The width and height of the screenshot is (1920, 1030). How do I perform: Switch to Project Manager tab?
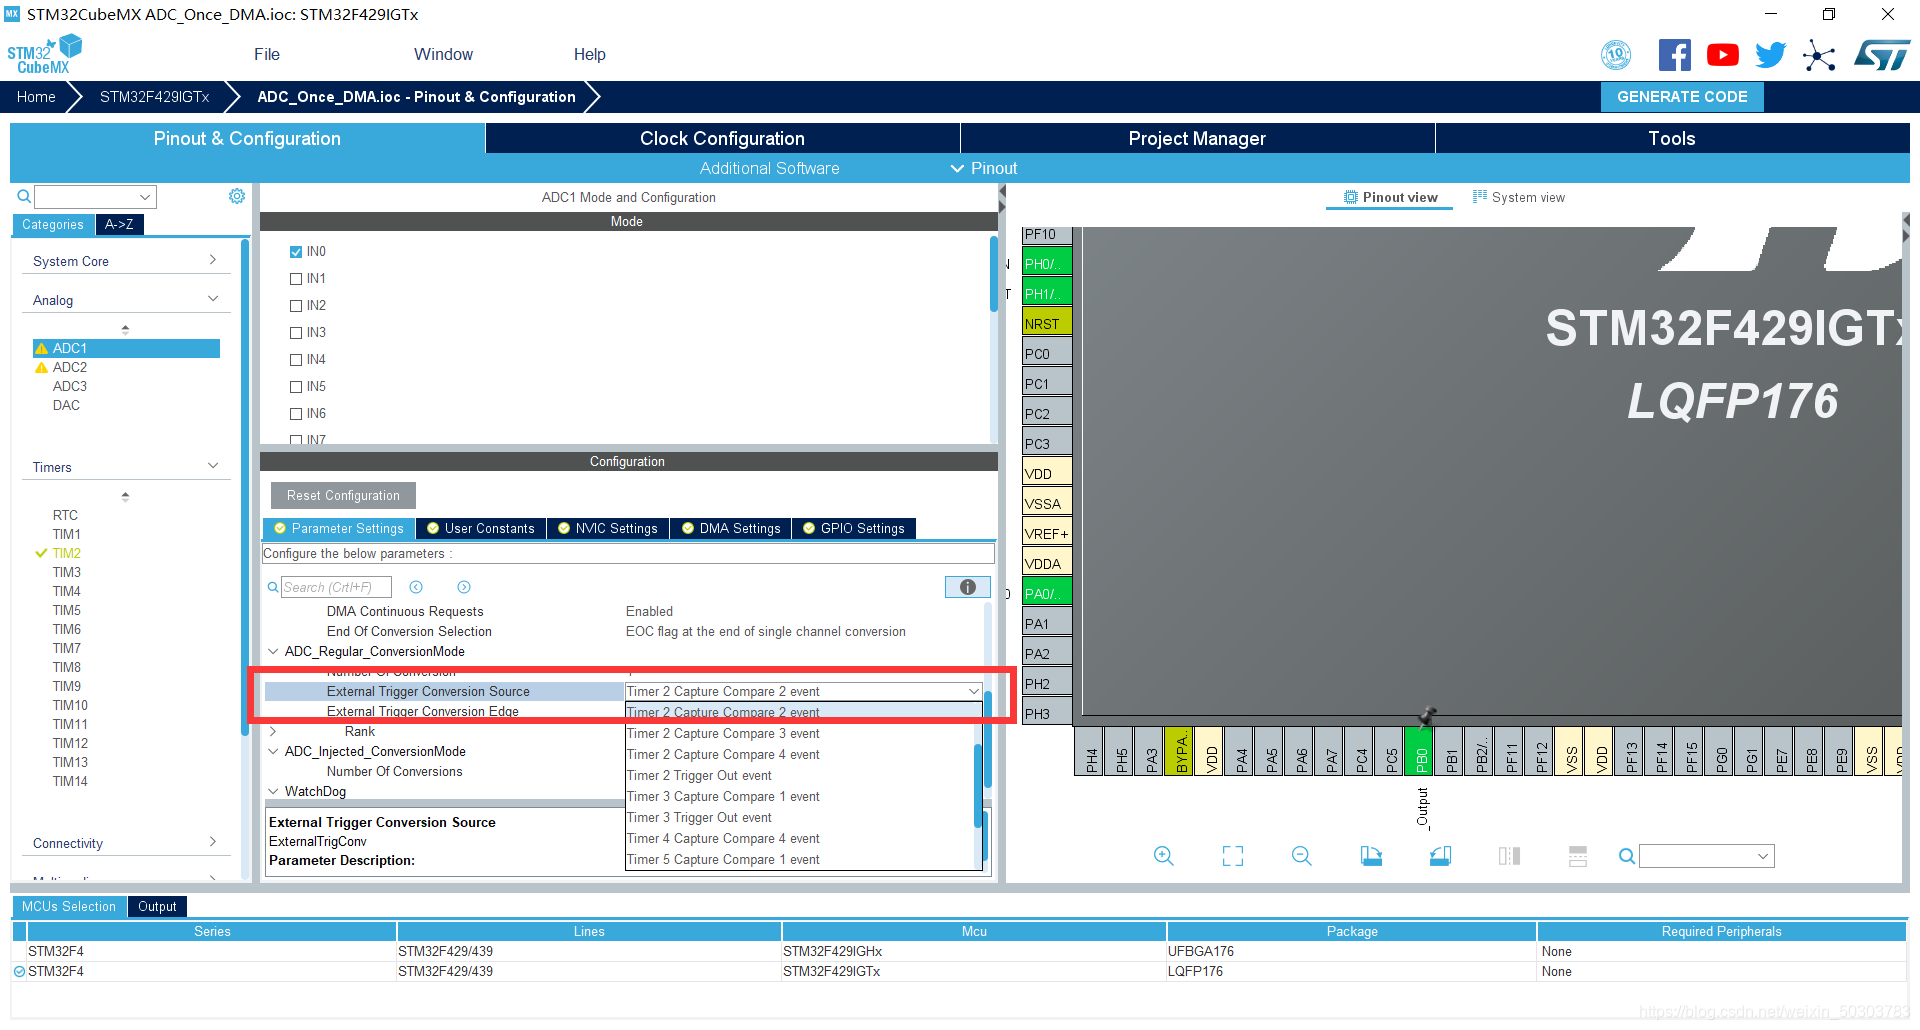(1197, 138)
